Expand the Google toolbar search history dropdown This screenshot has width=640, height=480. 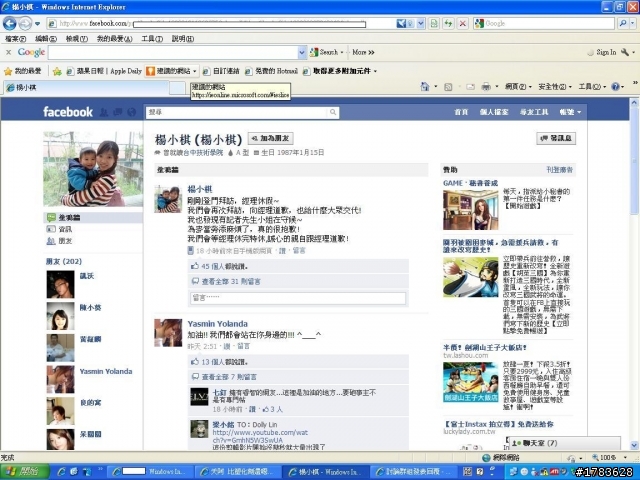[x=302, y=52]
